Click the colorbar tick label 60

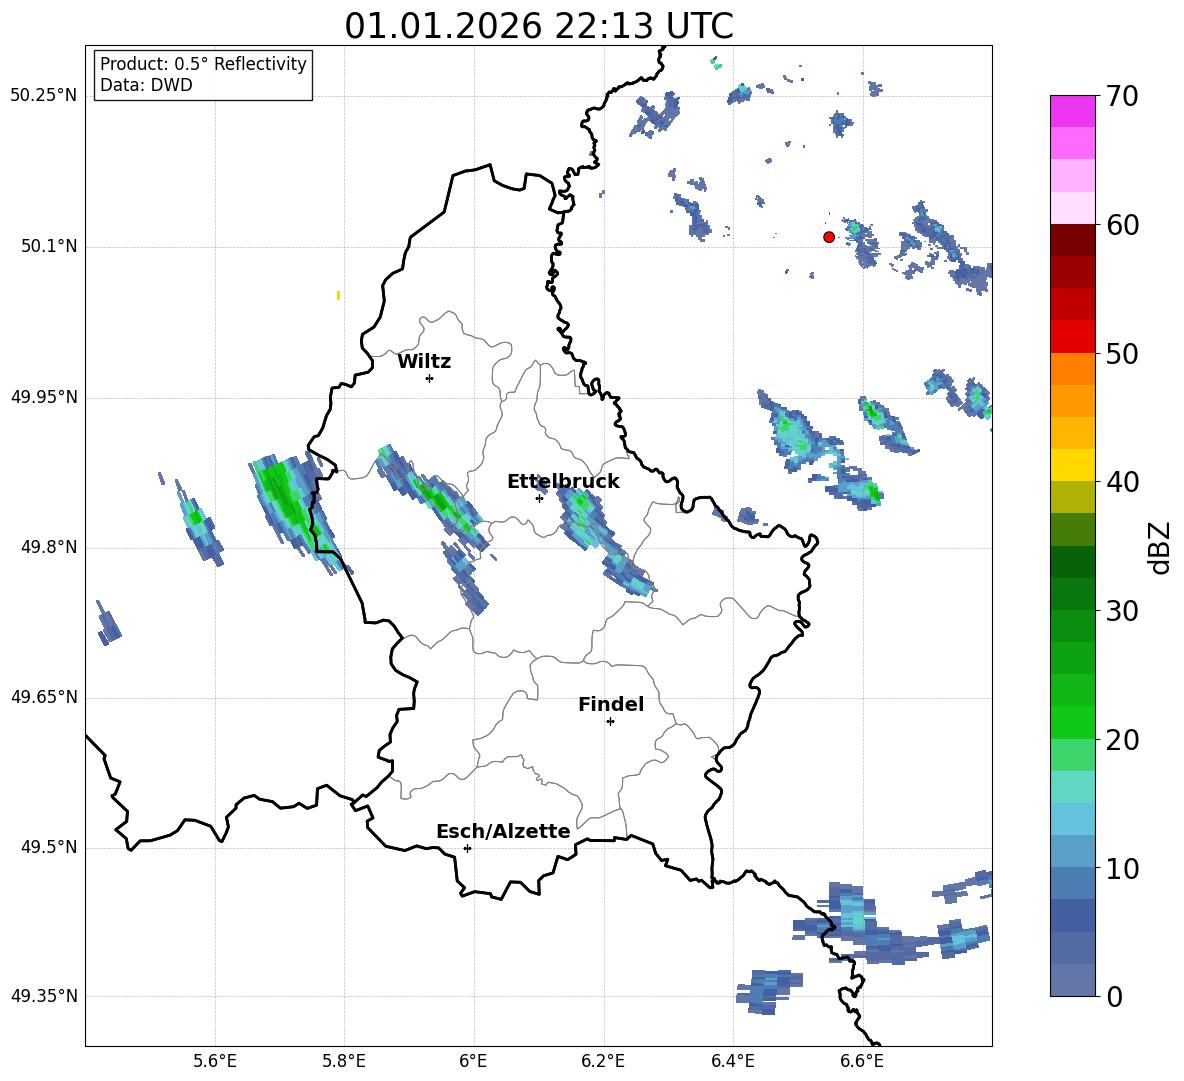coord(1122,225)
